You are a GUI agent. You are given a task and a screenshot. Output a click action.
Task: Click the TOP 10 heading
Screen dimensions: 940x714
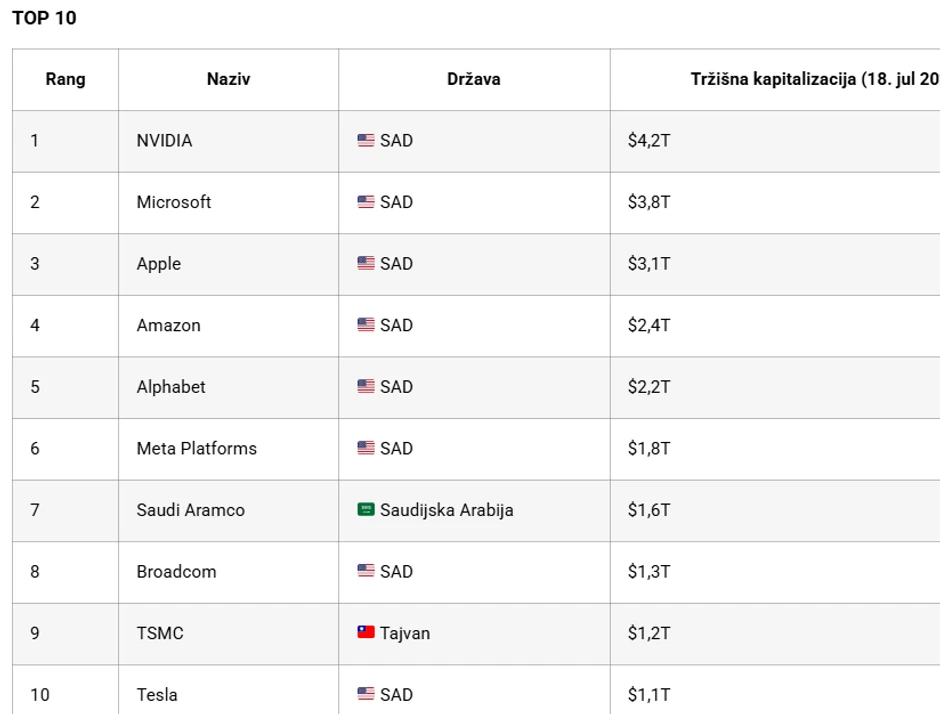[x=44, y=18]
